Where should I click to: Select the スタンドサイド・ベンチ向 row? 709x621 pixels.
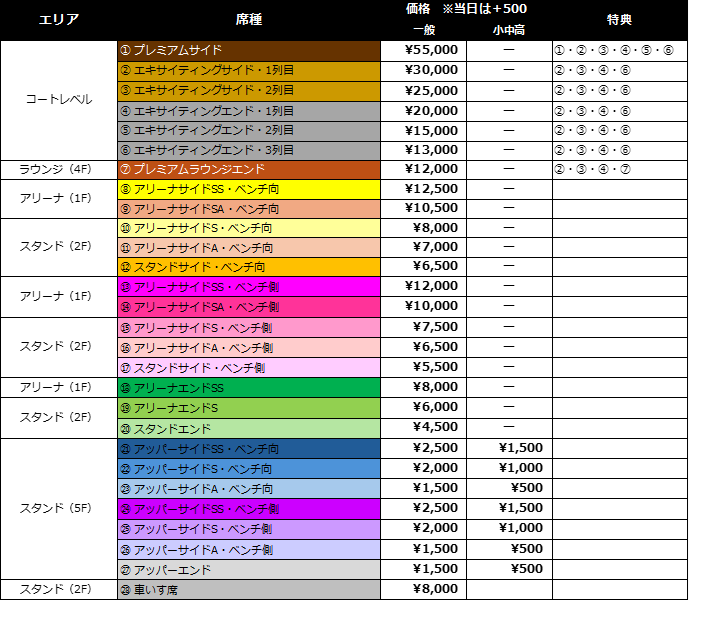tap(249, 267)
